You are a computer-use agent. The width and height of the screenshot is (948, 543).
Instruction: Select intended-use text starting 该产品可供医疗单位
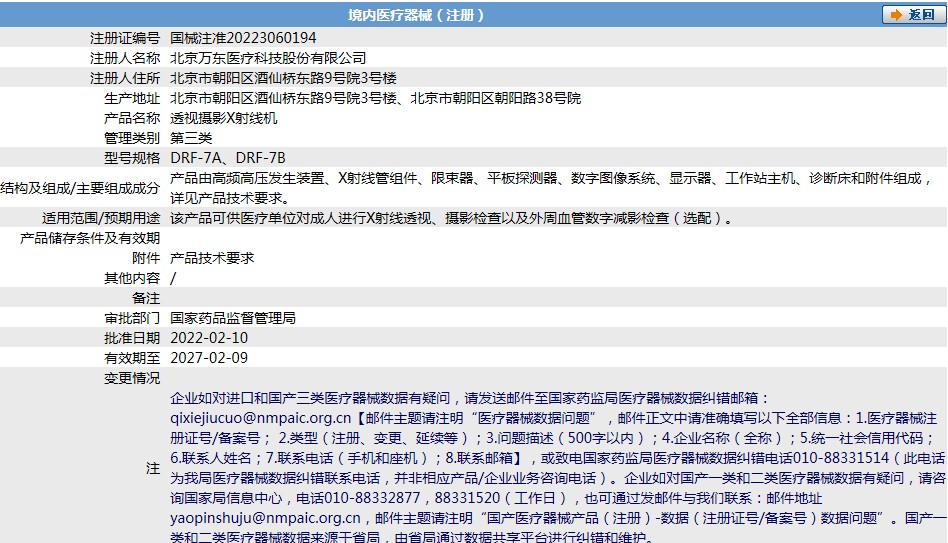click(451, 218)
